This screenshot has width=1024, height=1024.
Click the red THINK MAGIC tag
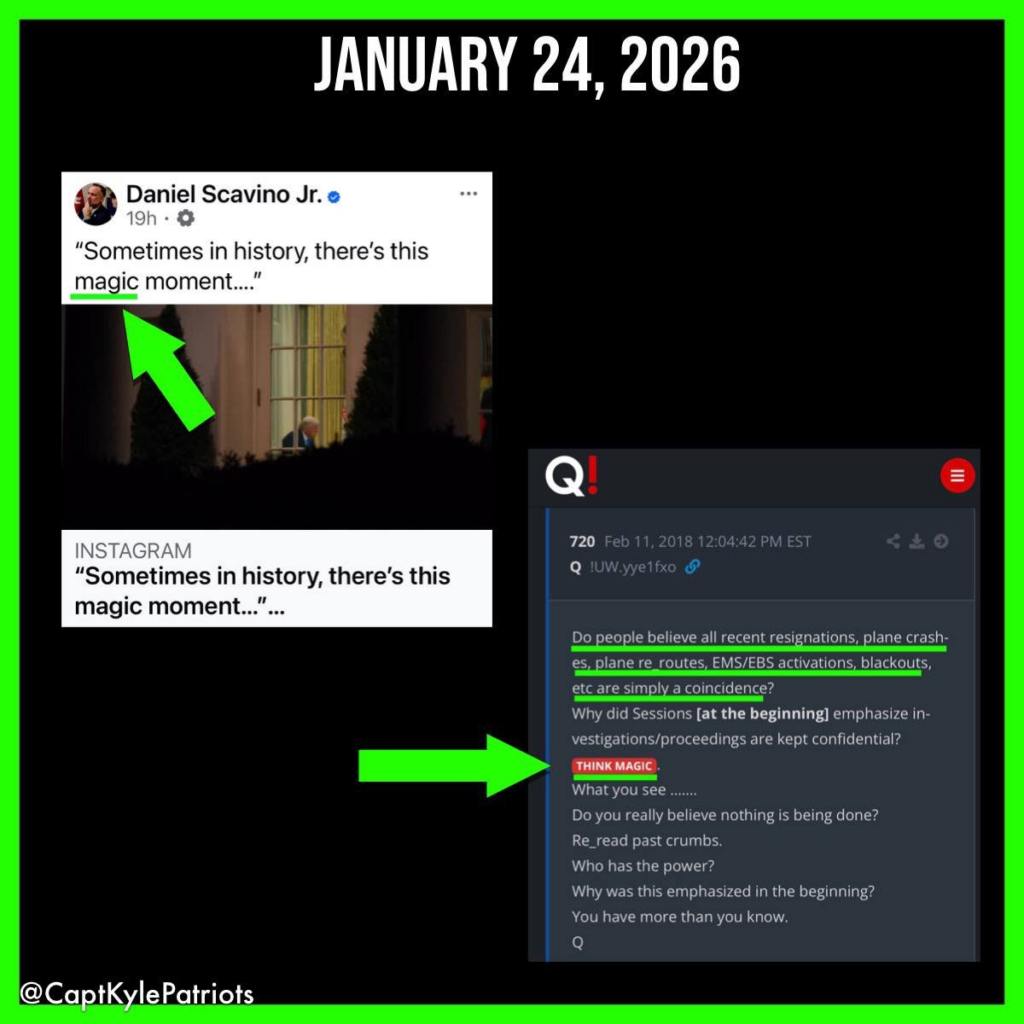pos(614,765)
